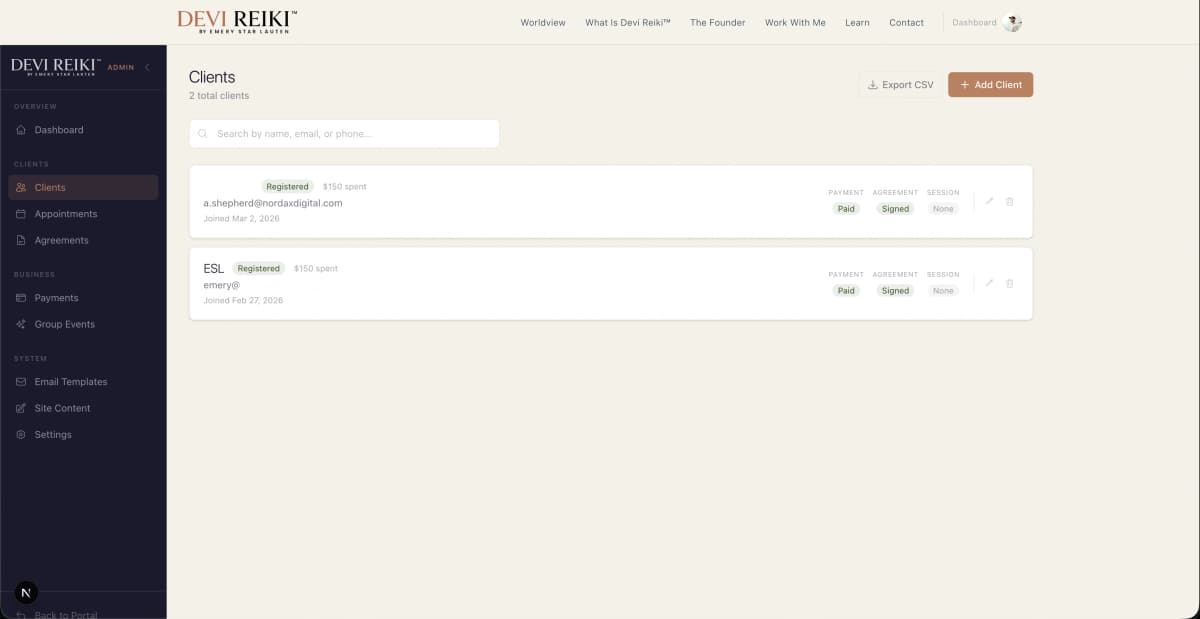Open the Worldview navigation item
Screen dimensions: 1200x619
pos(543,22)
